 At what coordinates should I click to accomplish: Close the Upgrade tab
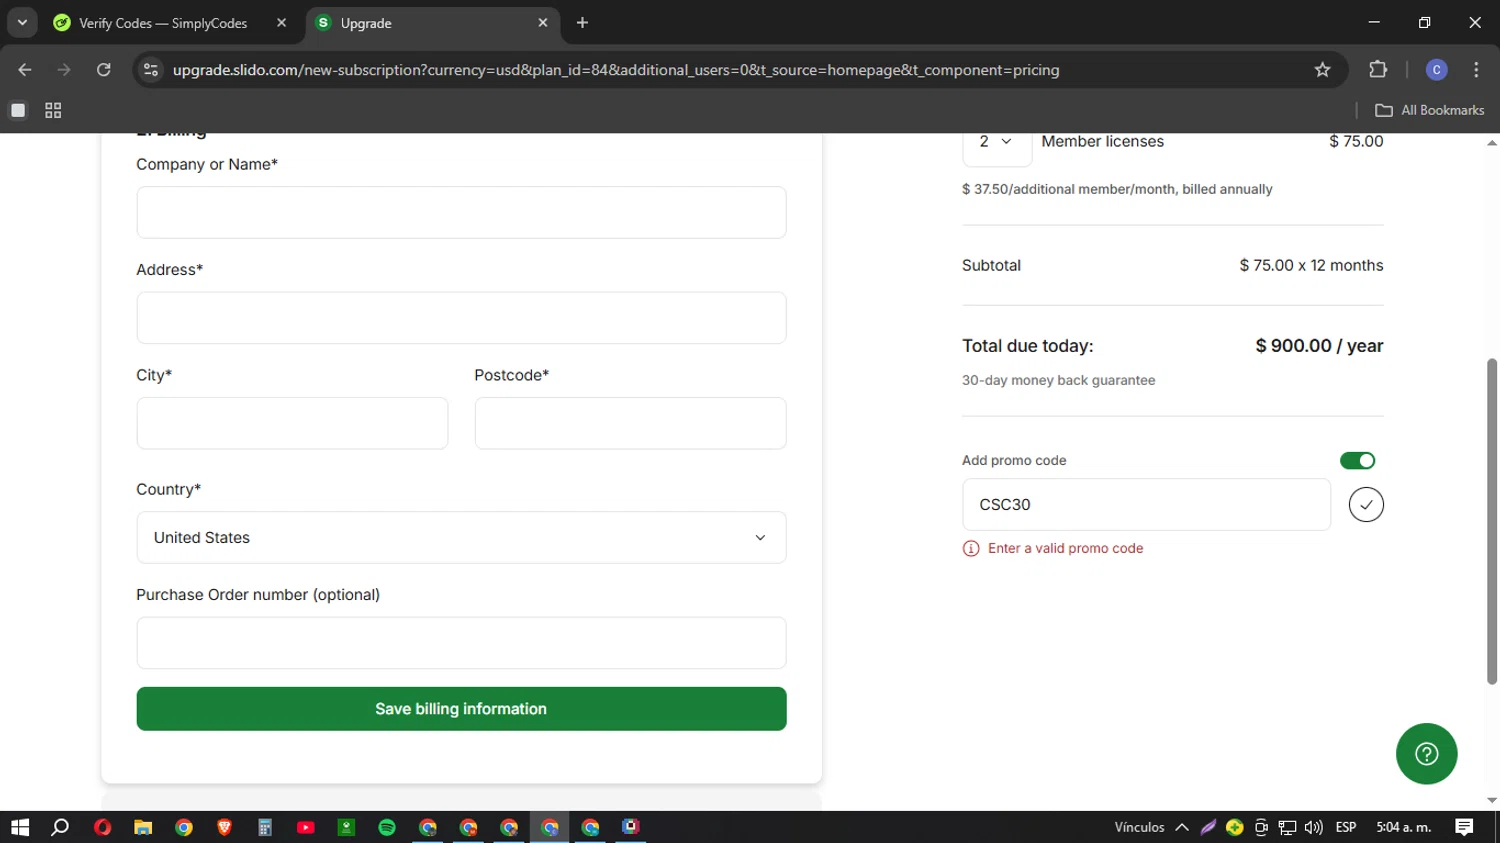coord(543,23)
